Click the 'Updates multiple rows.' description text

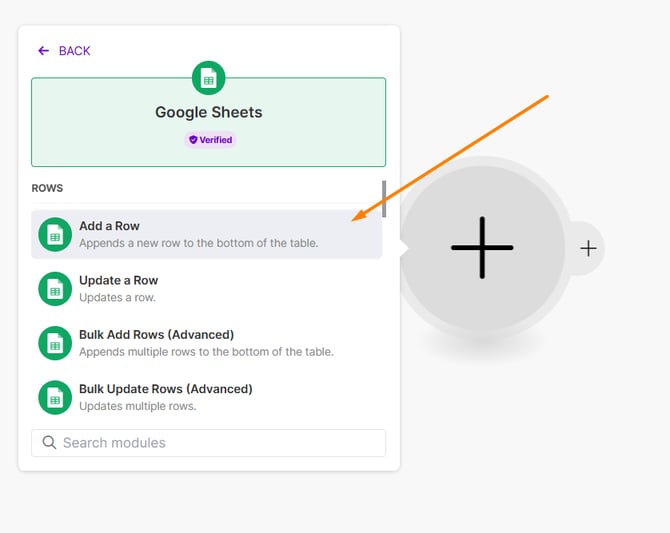coord(138,406)
